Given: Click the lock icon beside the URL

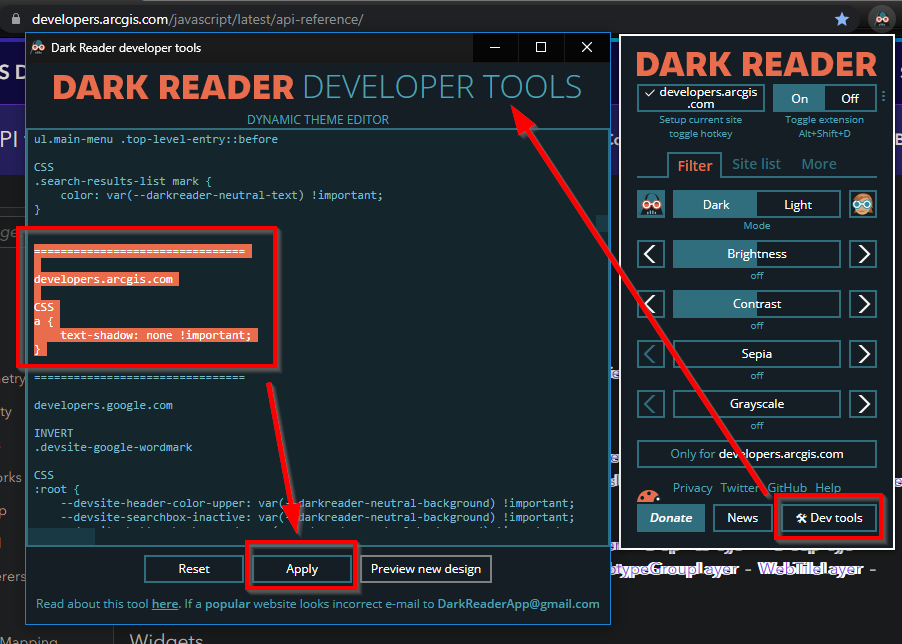Looking at the screenshot, I should (x=16, y=19).
